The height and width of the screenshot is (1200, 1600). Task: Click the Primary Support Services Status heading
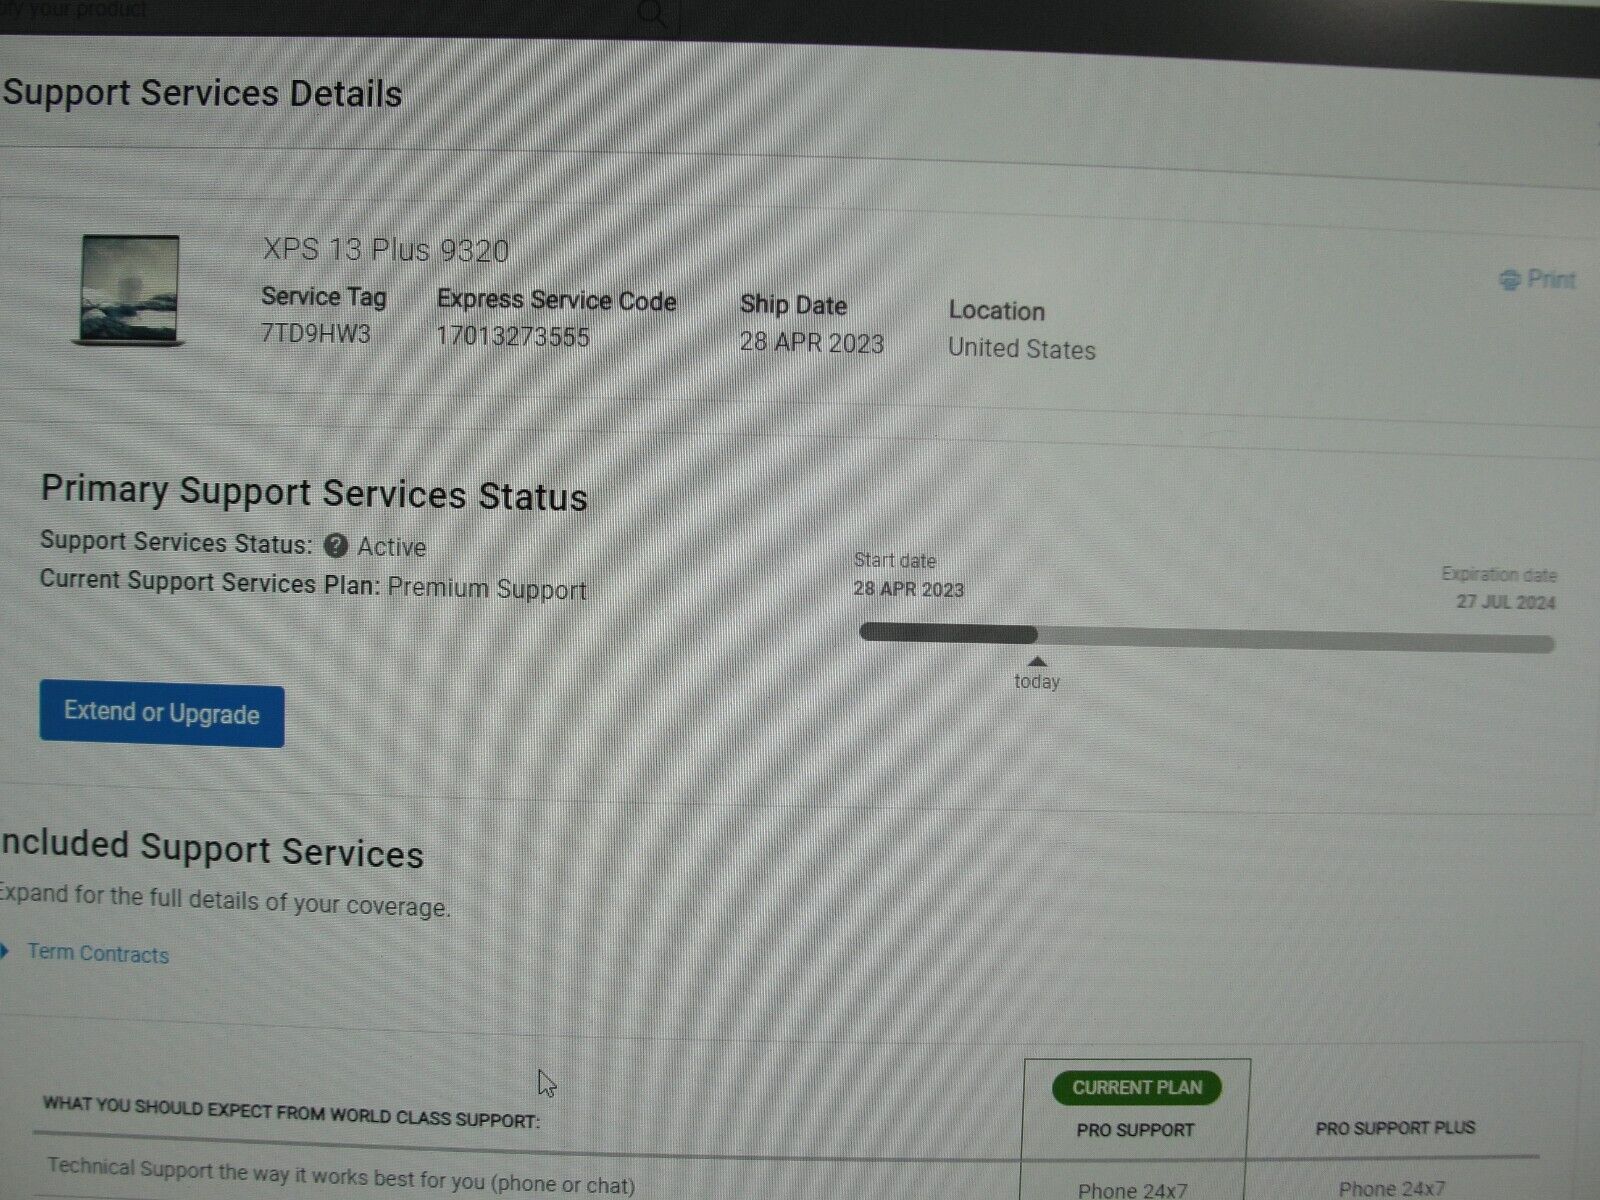[314, 493]
